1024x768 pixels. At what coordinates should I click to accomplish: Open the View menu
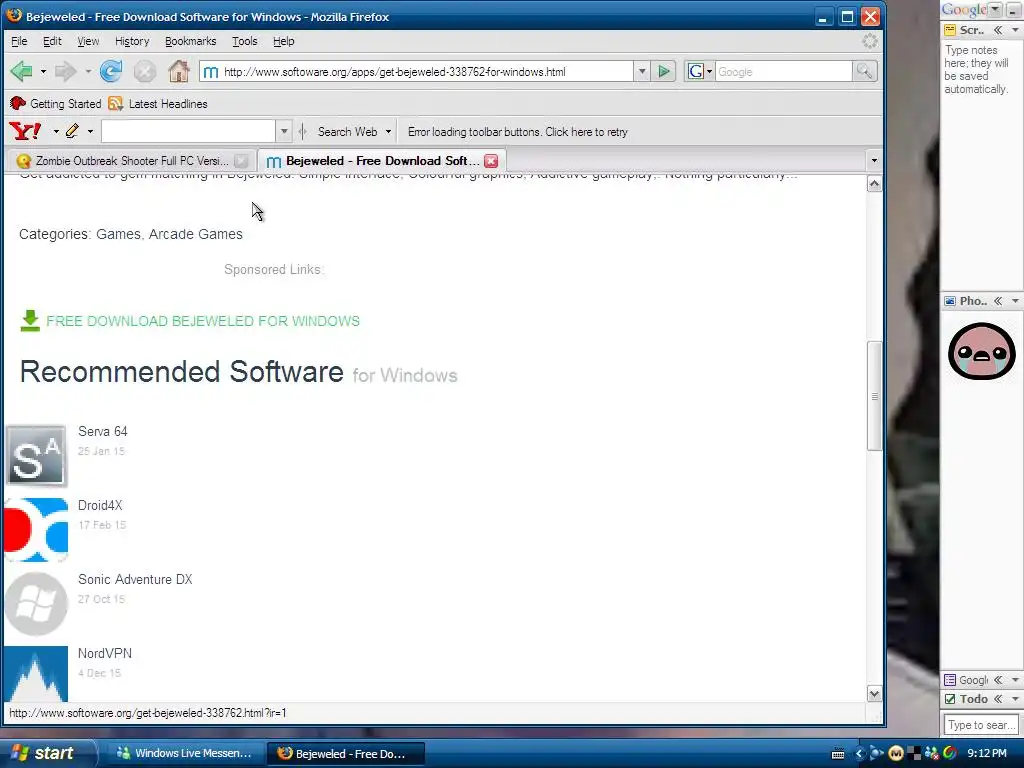click(88, 41)
